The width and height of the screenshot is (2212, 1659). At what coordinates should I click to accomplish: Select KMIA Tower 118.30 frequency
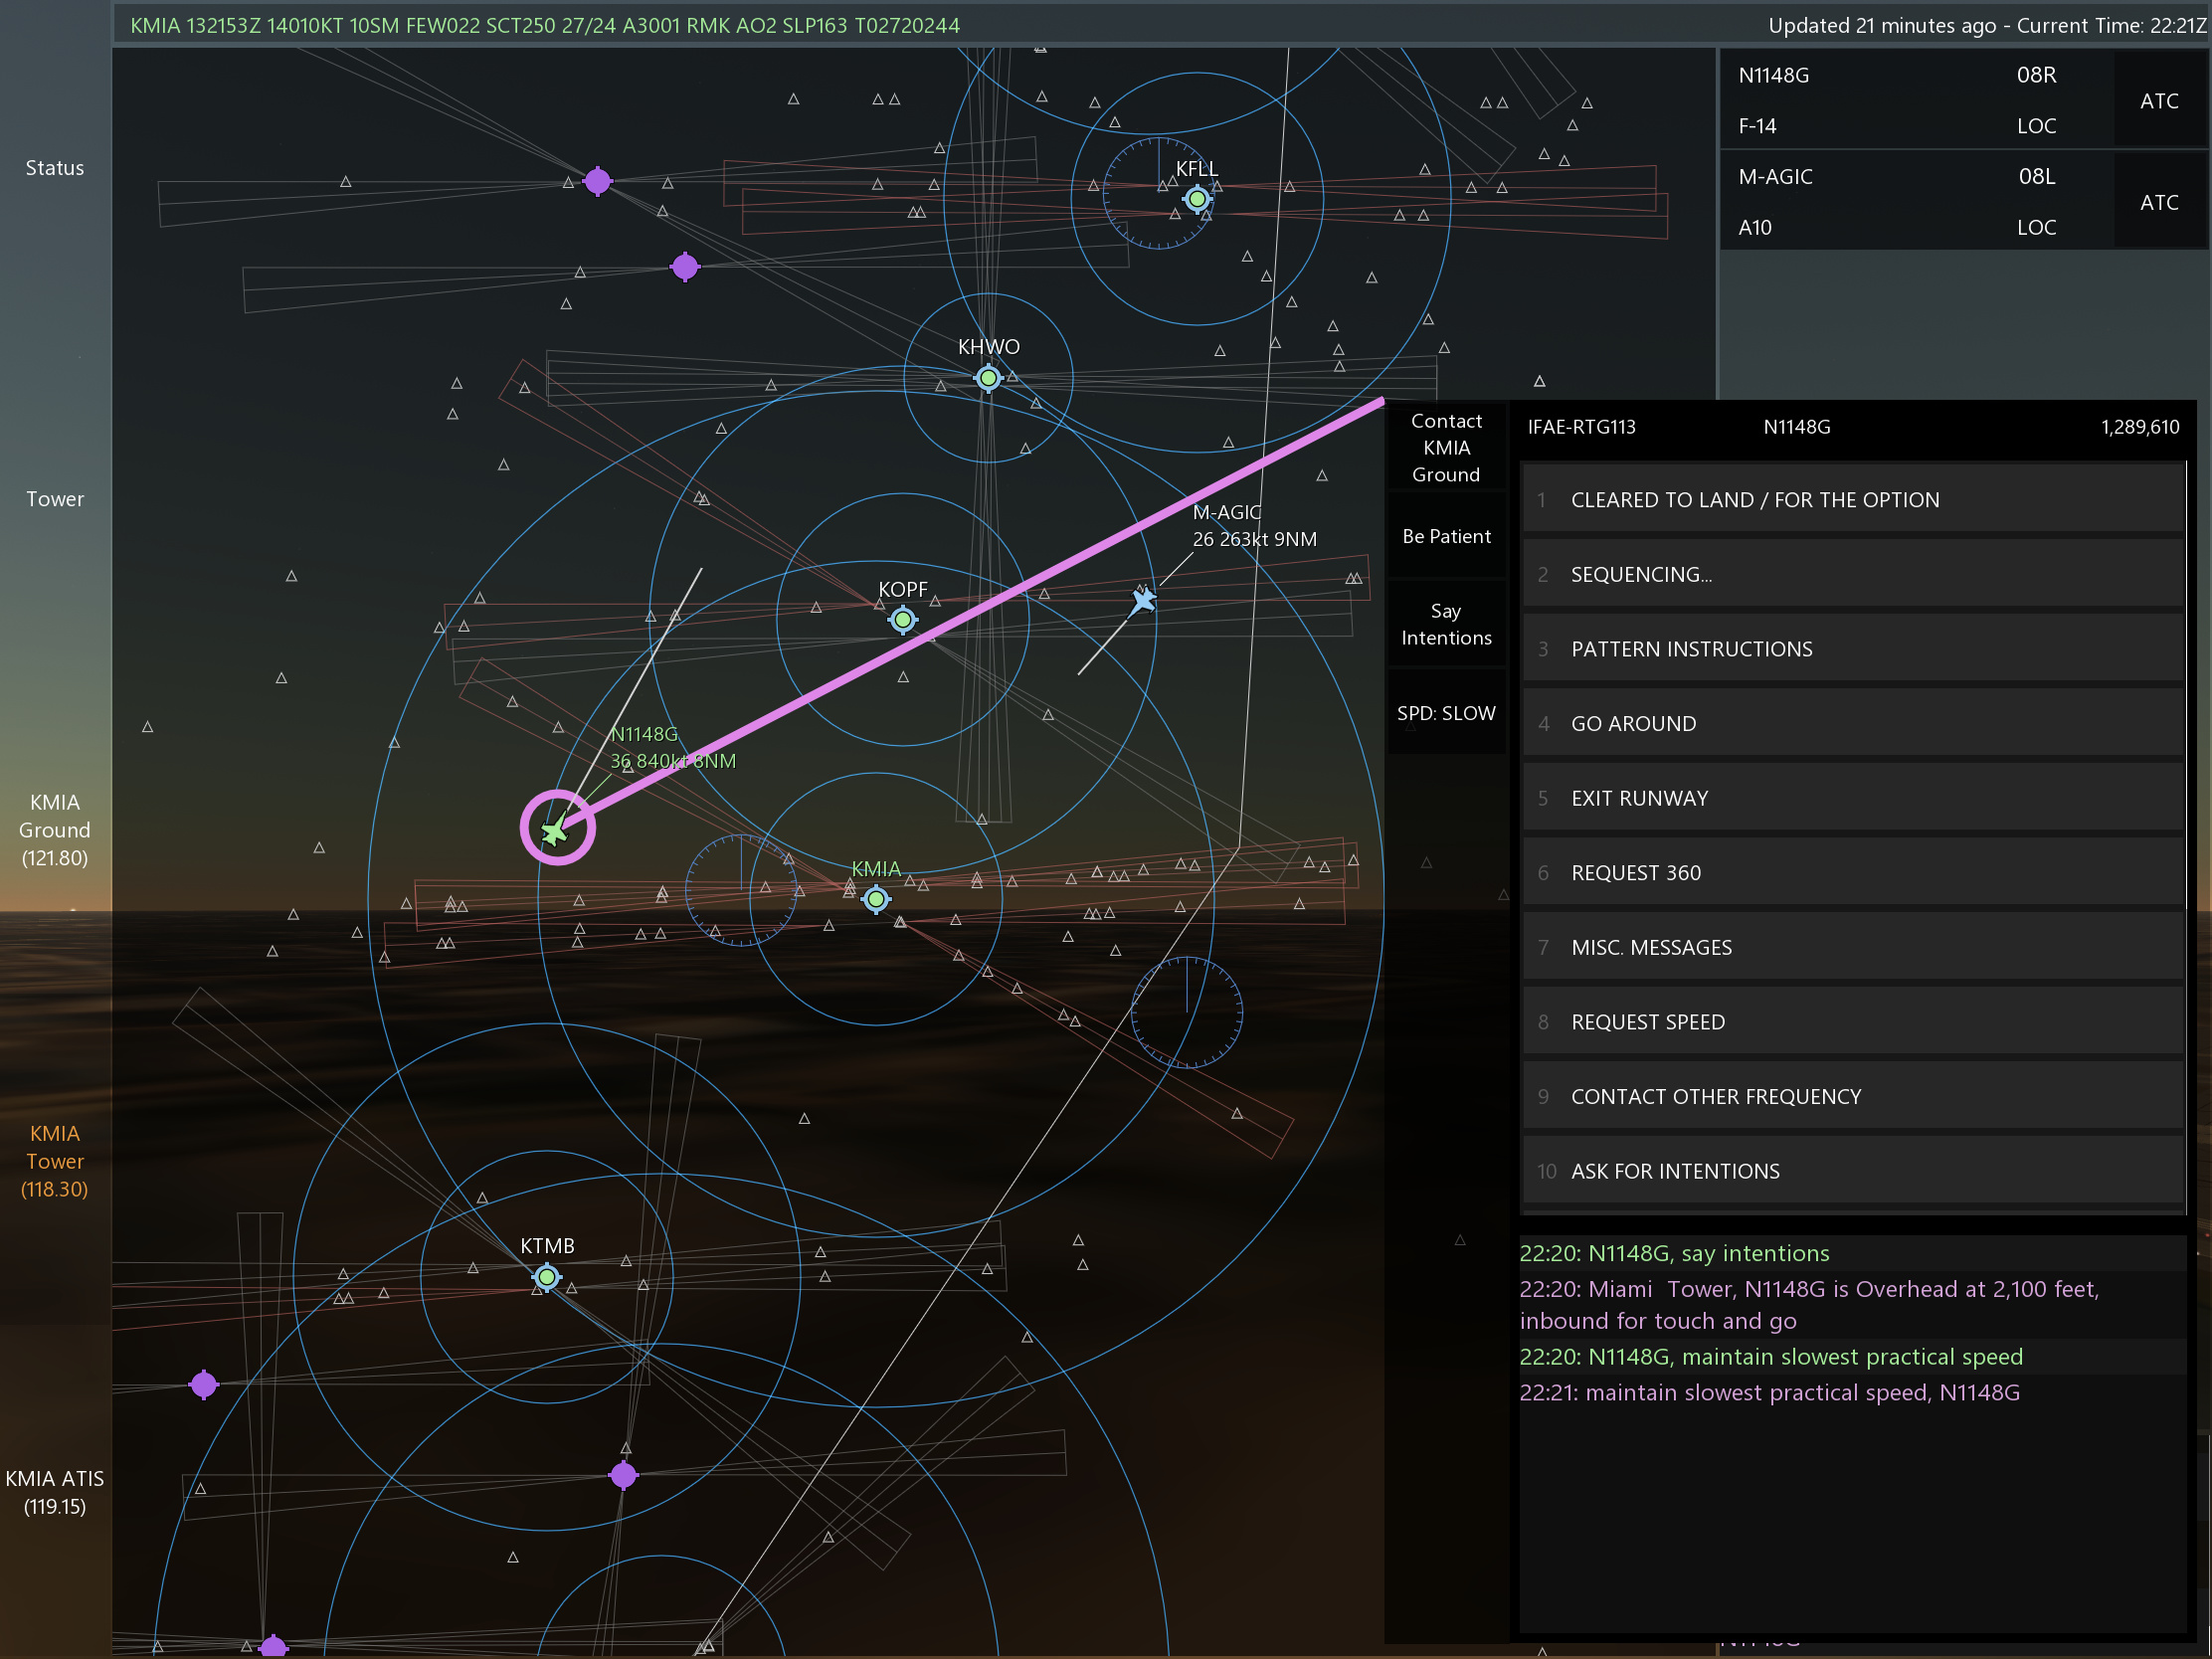[55, 1161]
